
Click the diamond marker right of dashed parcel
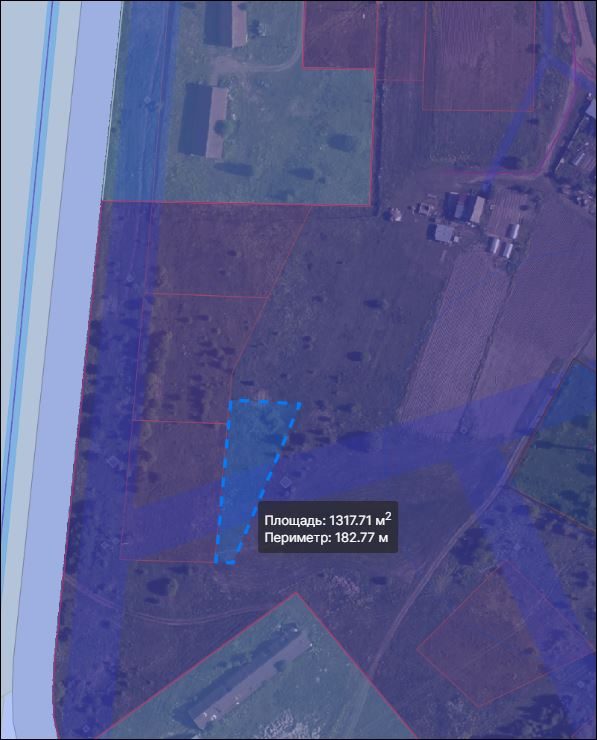pyautogui.click(x=285, y=482)
